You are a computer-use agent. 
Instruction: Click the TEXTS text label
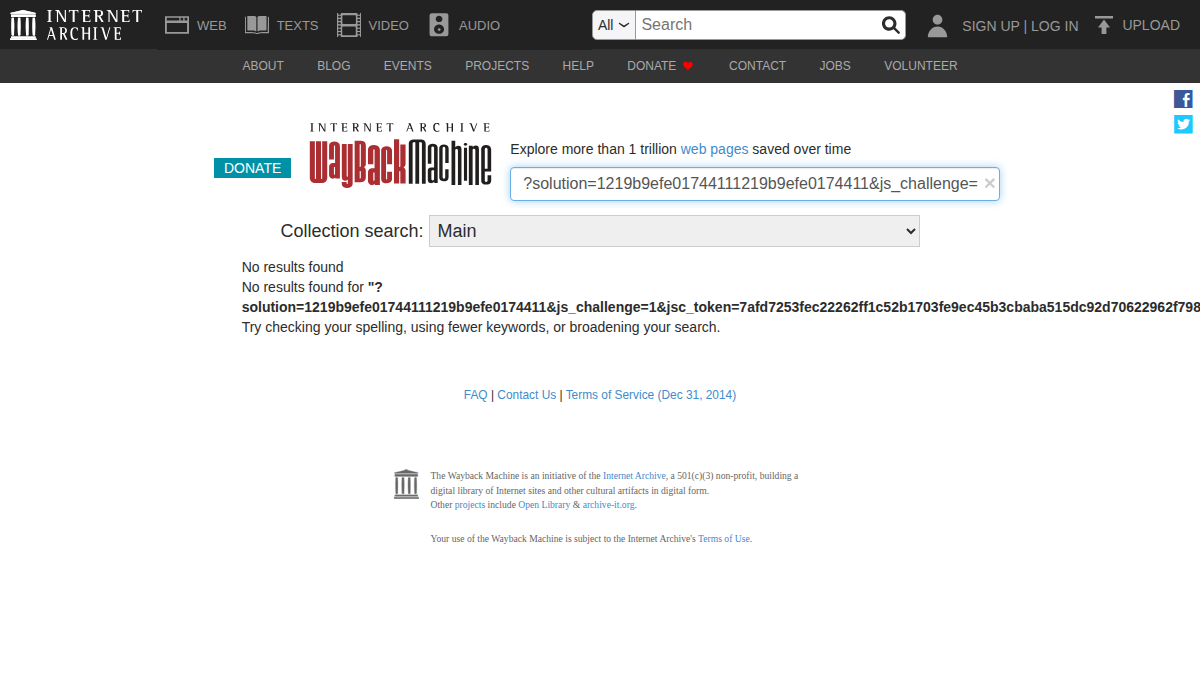(x=298, y=26)
